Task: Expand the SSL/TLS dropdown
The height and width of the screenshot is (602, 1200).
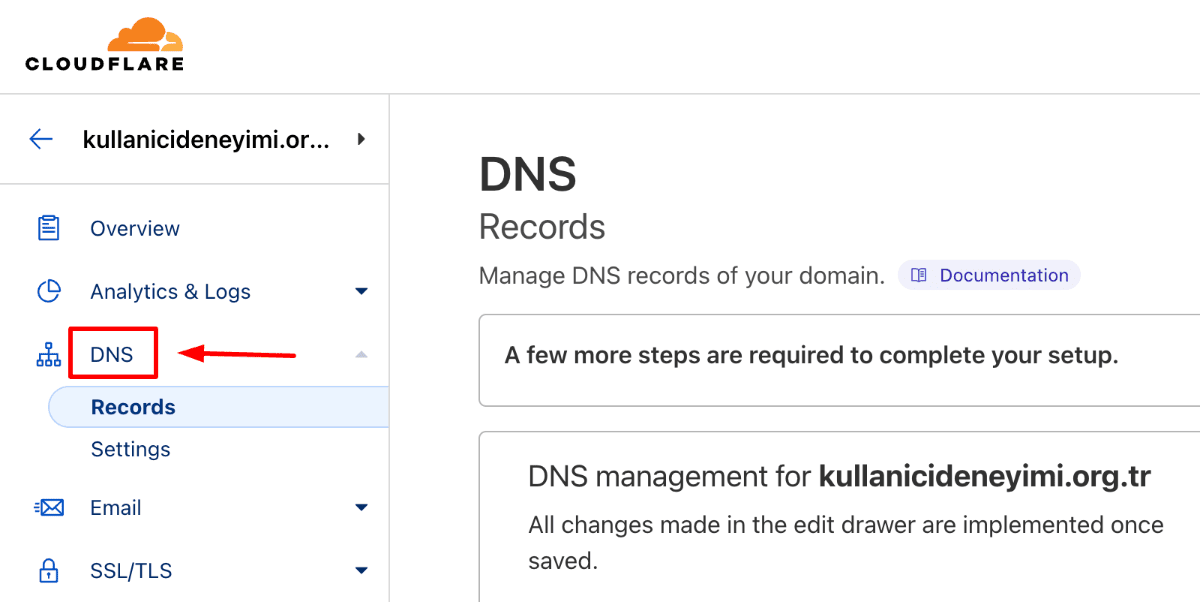Action: tap(361, 570)
